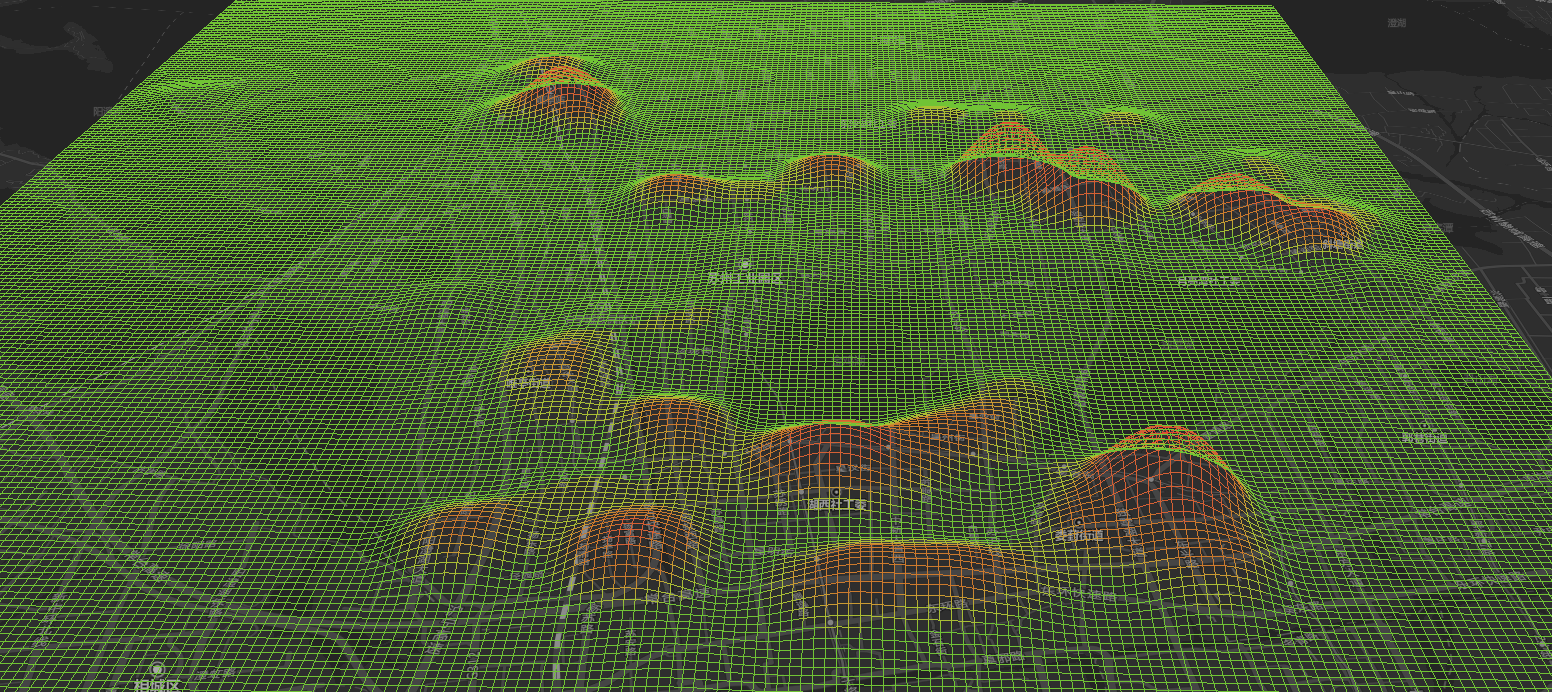Click the 湖西社工委 map label
Screen dimensions: 1552x692
[836, 505]
